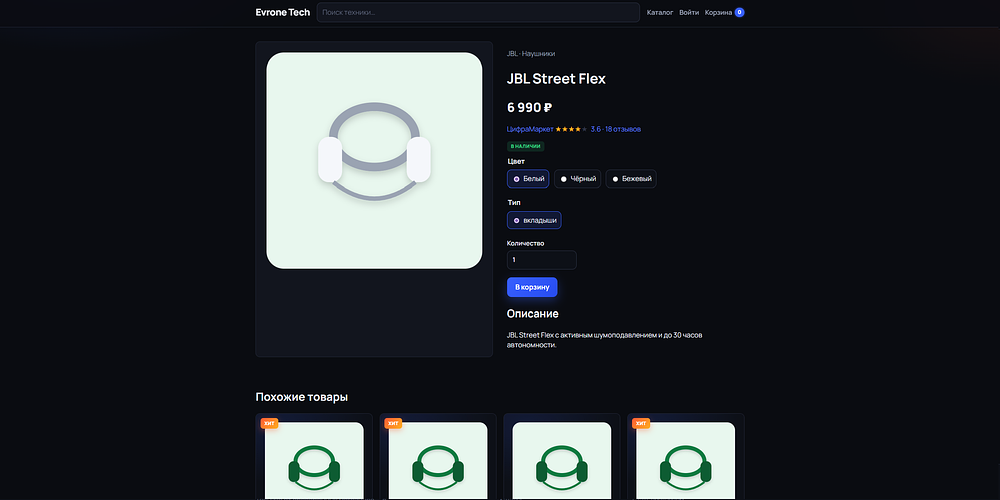Add the item with the В корзину button
Viewport: 1000px width, 500px height.
coord(532,287)
